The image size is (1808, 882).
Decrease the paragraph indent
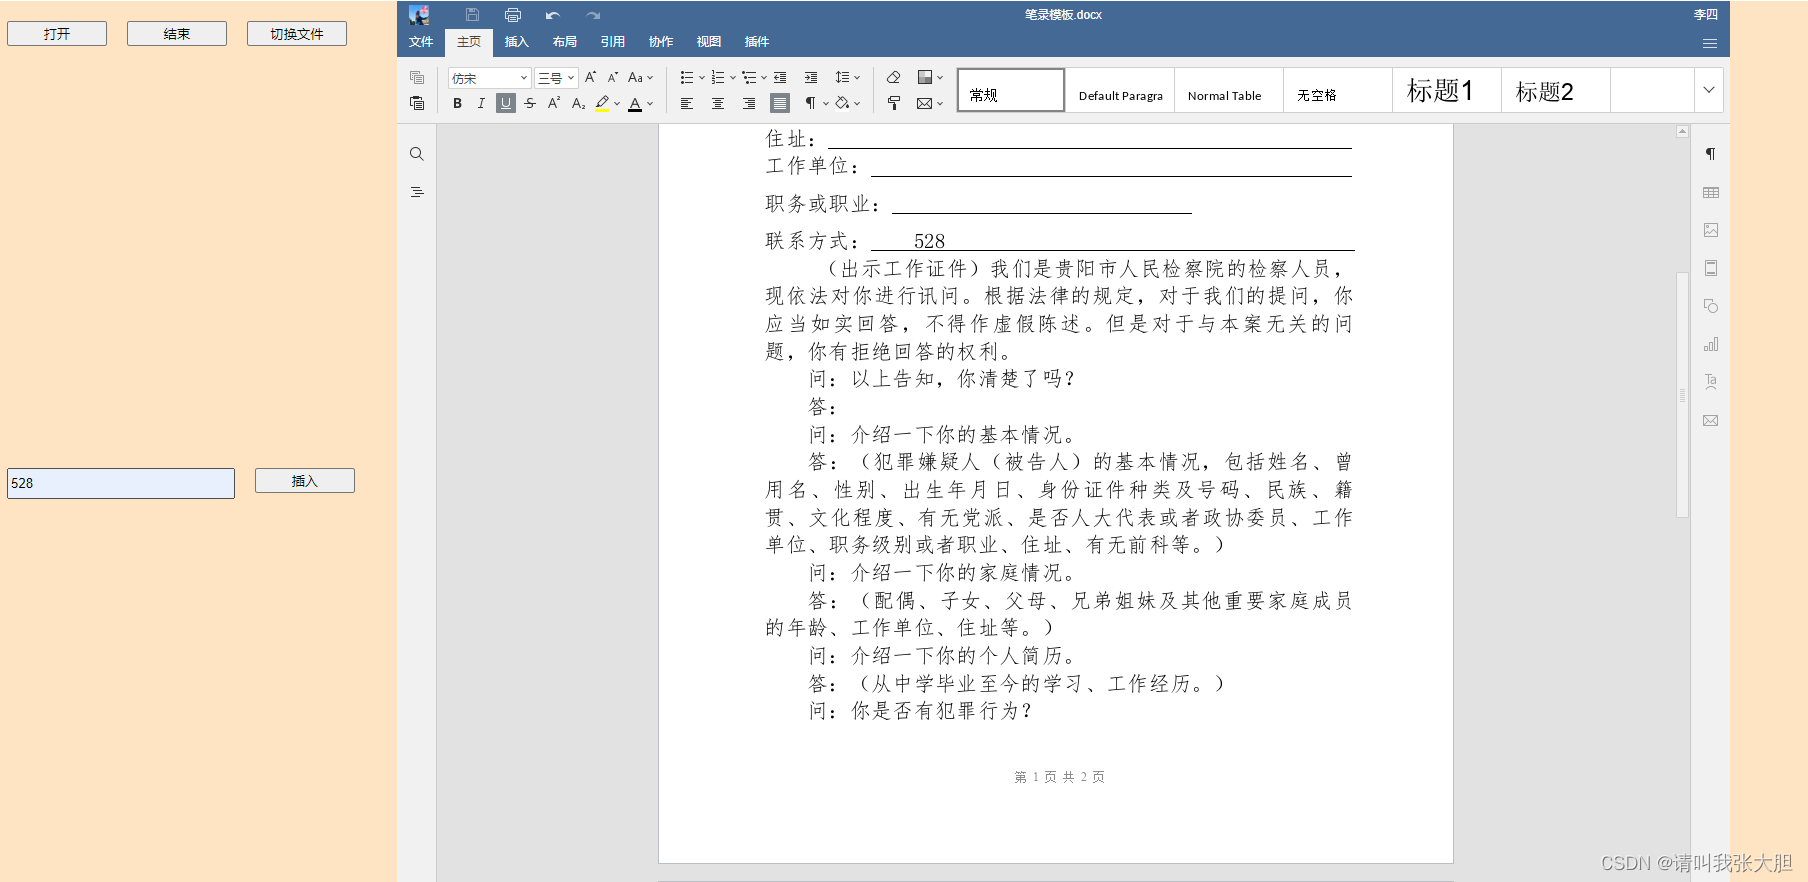click(780, 77)
